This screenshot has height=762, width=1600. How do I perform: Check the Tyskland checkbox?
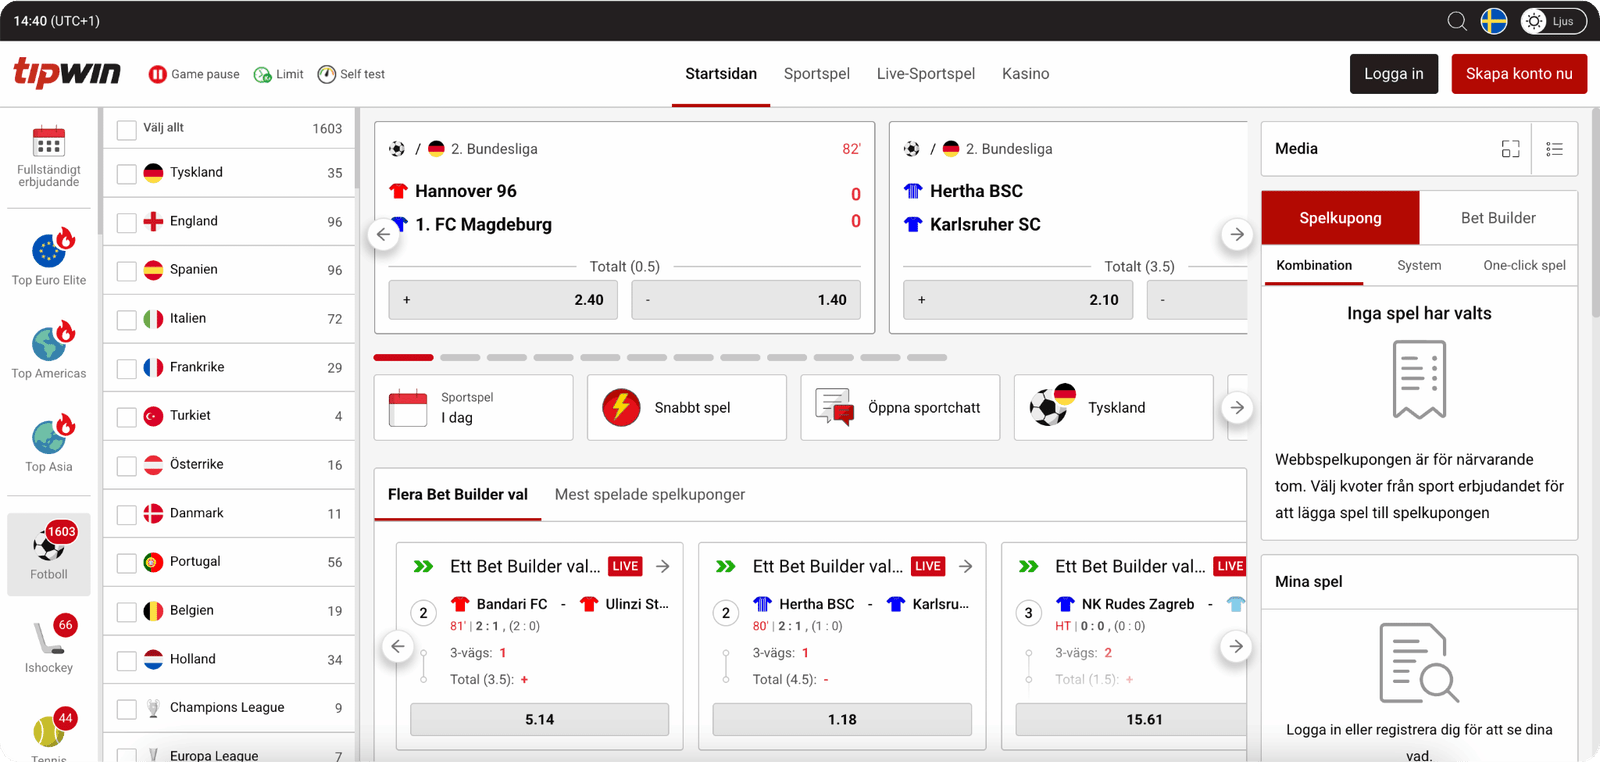point(127,174)
